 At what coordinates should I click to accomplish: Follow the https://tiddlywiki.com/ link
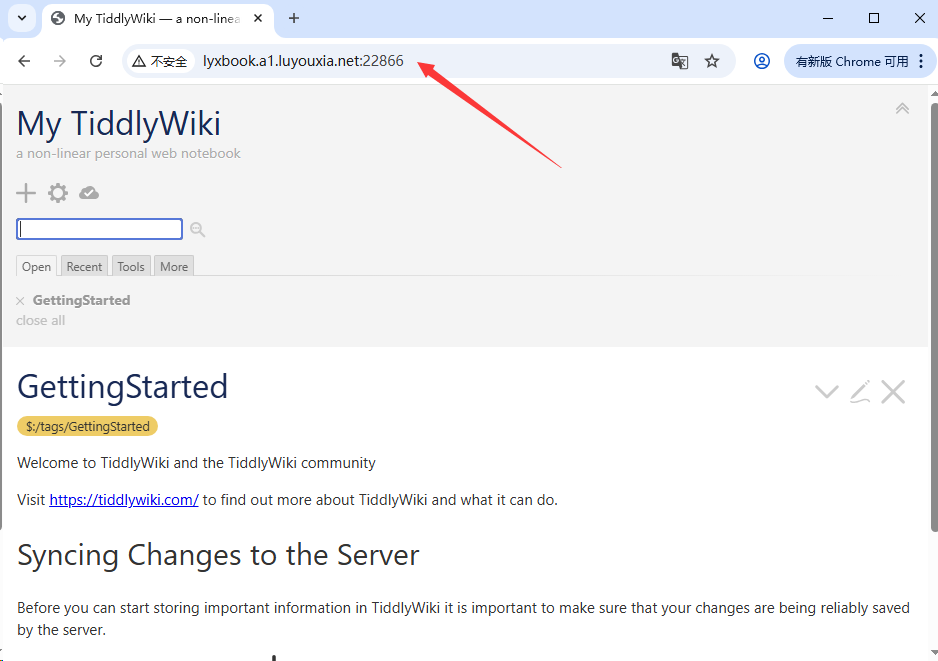(x=124, y=499)
